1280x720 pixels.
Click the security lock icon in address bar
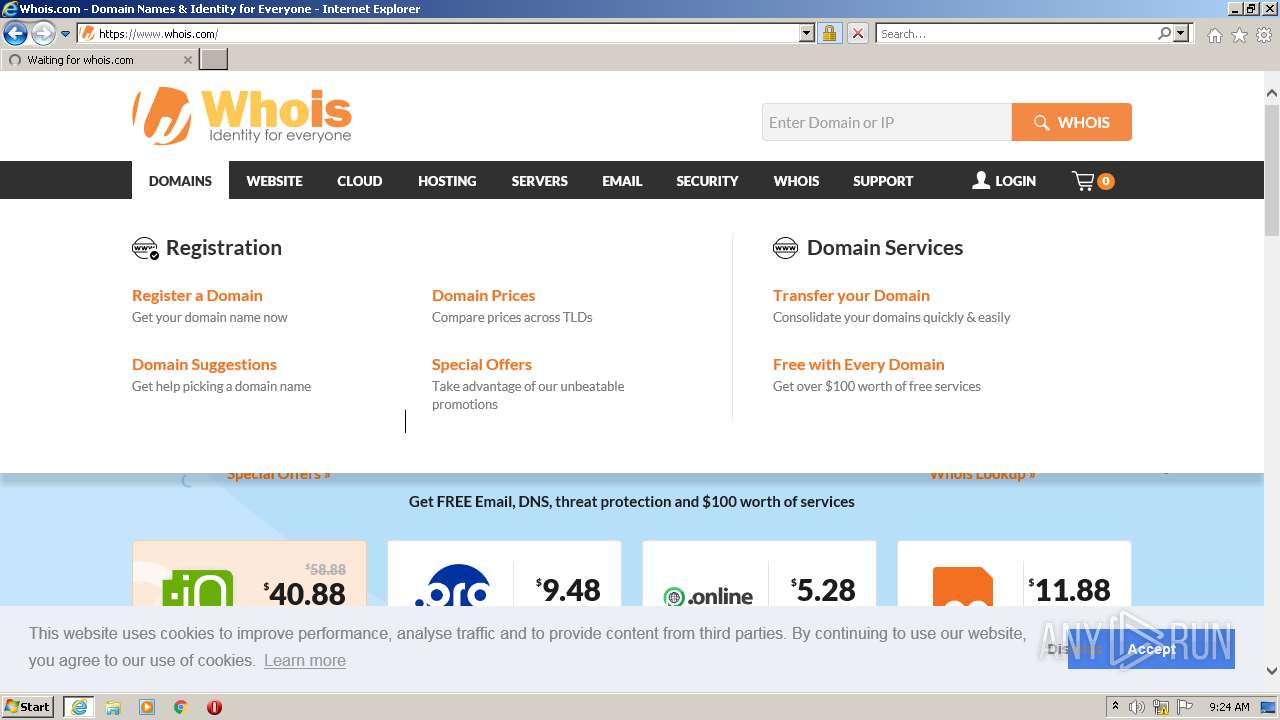(x=829, y=33)
